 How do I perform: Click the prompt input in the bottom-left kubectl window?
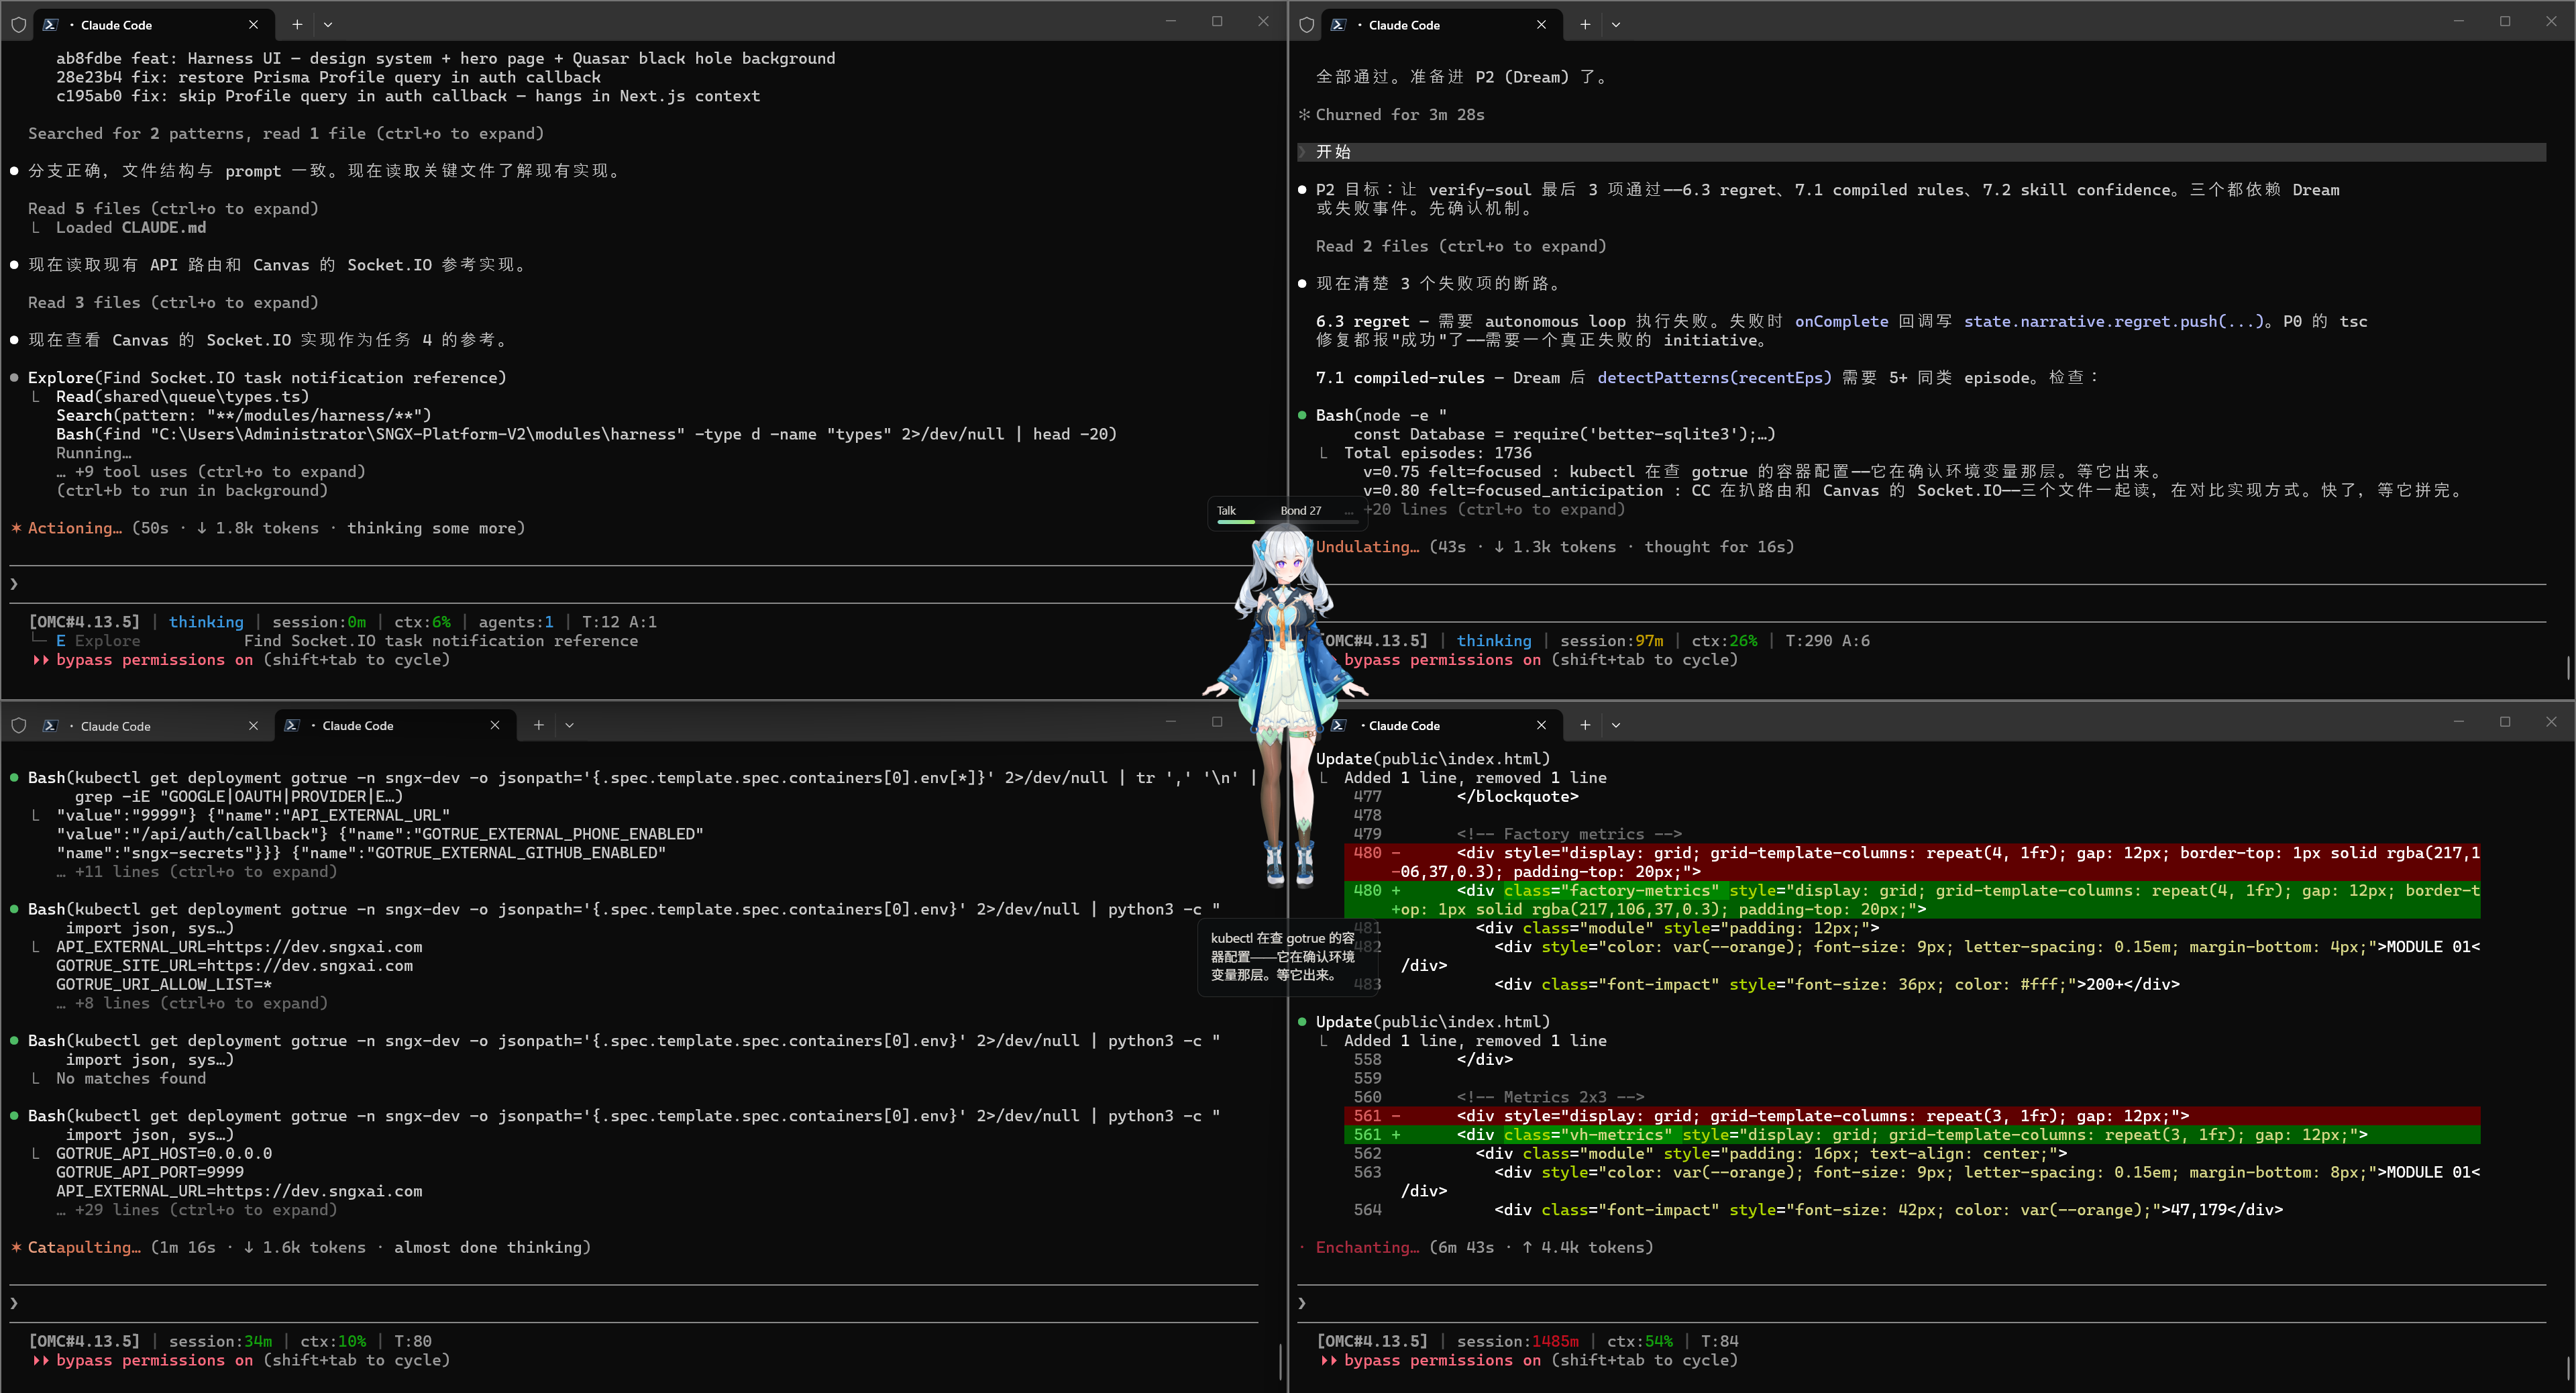tap(634, 1303)
